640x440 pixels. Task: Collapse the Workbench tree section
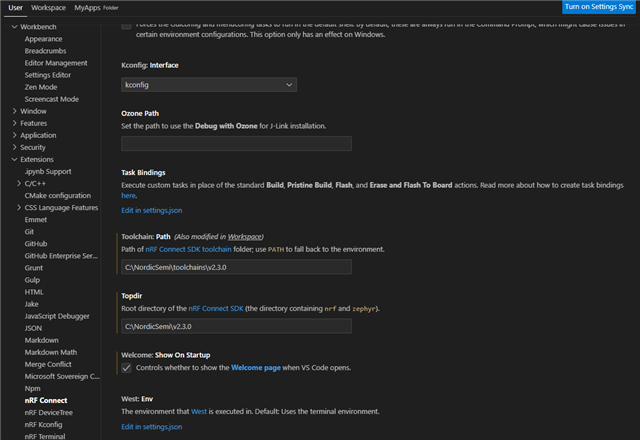[15, 27]
